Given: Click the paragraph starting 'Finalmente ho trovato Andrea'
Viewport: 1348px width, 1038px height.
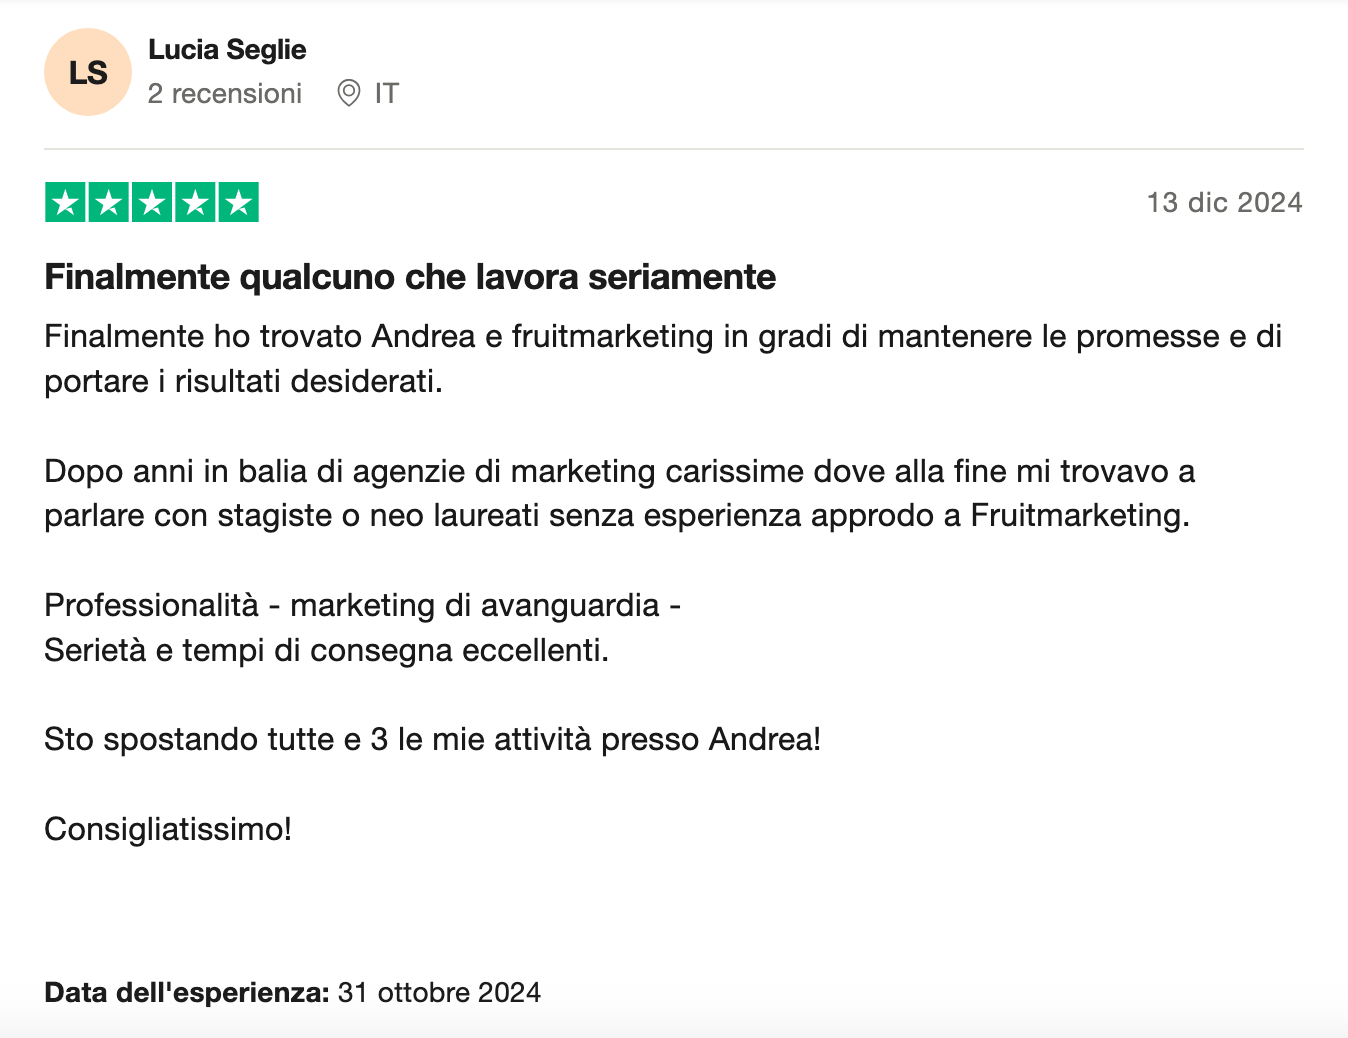Looking at the screenshot, I should coord(663,358).
